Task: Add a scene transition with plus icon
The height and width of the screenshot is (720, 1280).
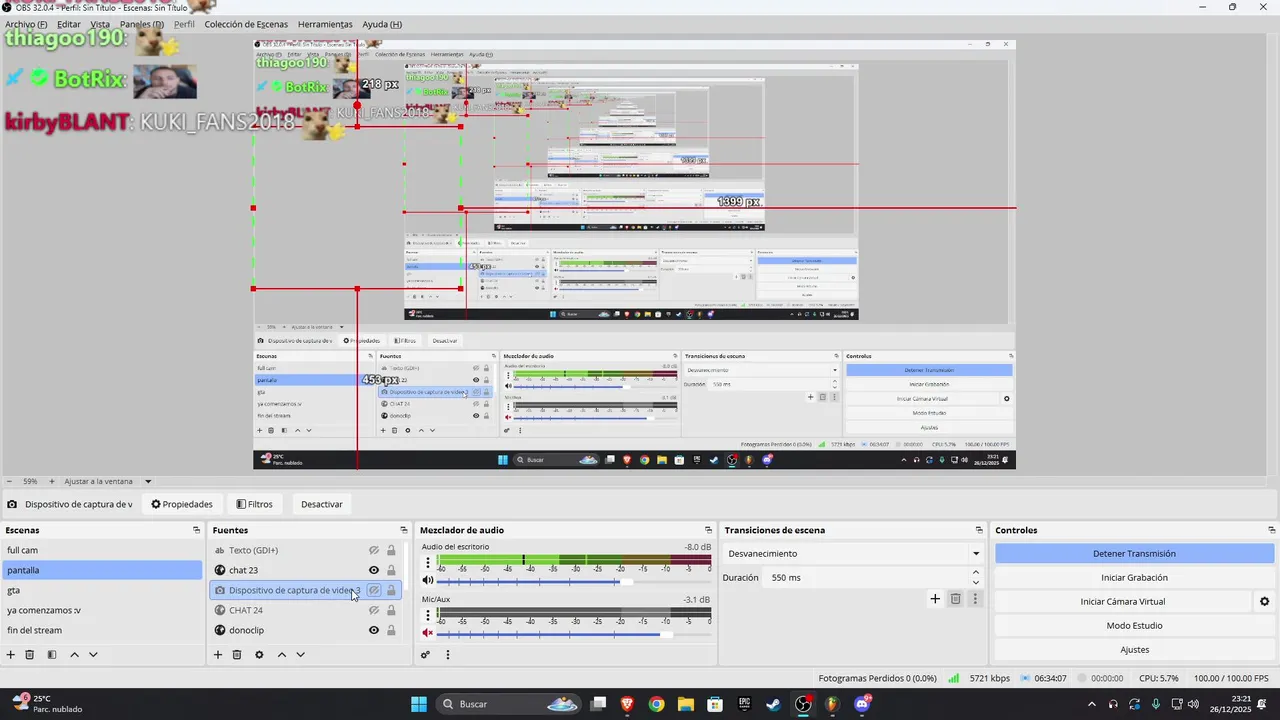Action: 935,599
